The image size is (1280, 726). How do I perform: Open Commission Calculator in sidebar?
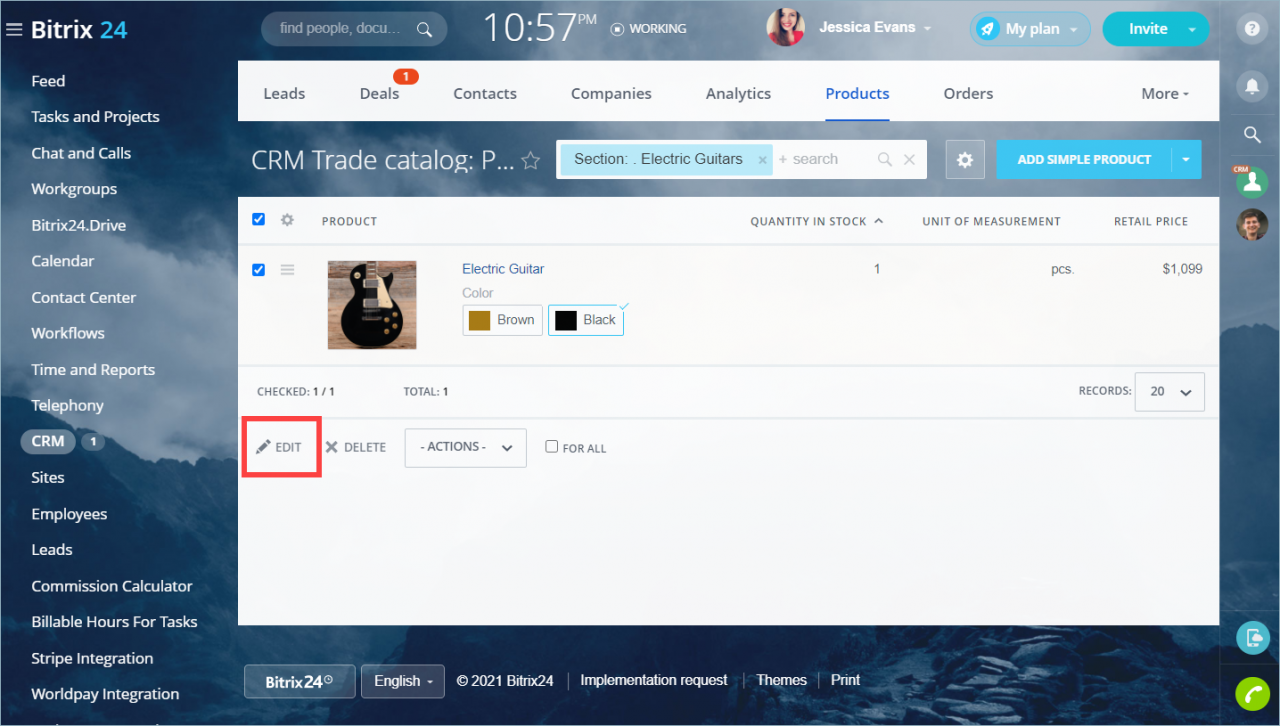point(112,586)
